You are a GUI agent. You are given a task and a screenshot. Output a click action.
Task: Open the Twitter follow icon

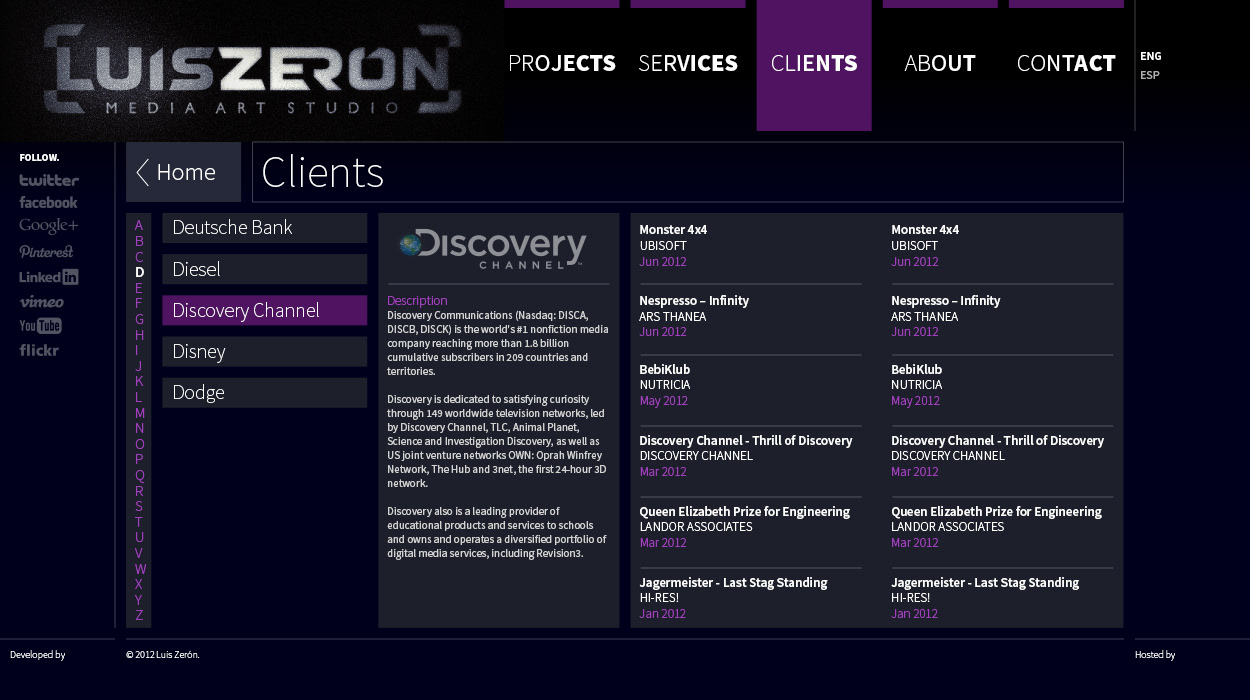[49, 180]
